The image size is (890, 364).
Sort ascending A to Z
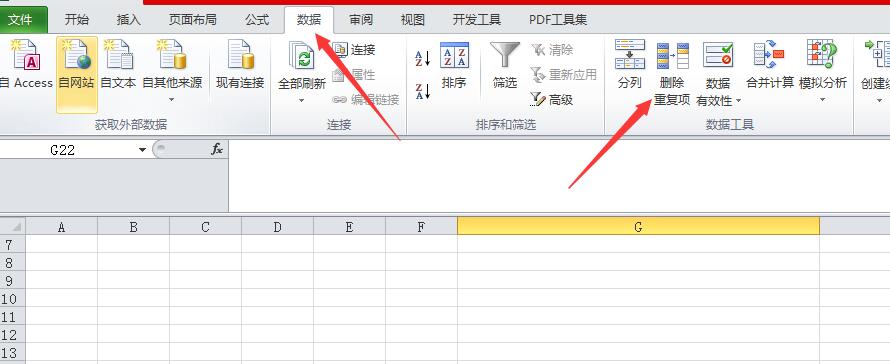[x=422, y=58]
